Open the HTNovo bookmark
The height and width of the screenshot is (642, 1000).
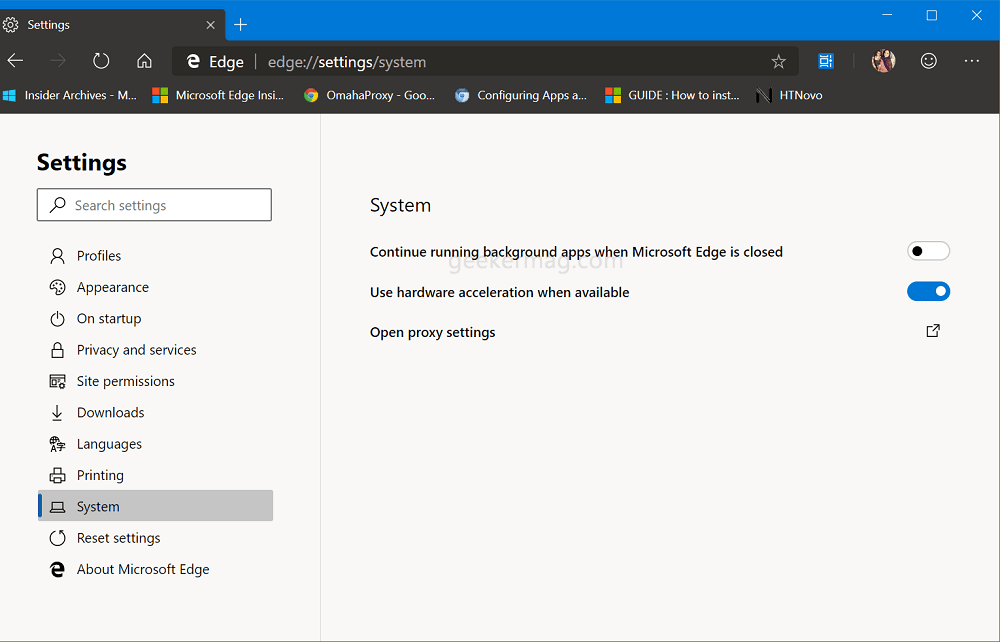tap(790, 96)
